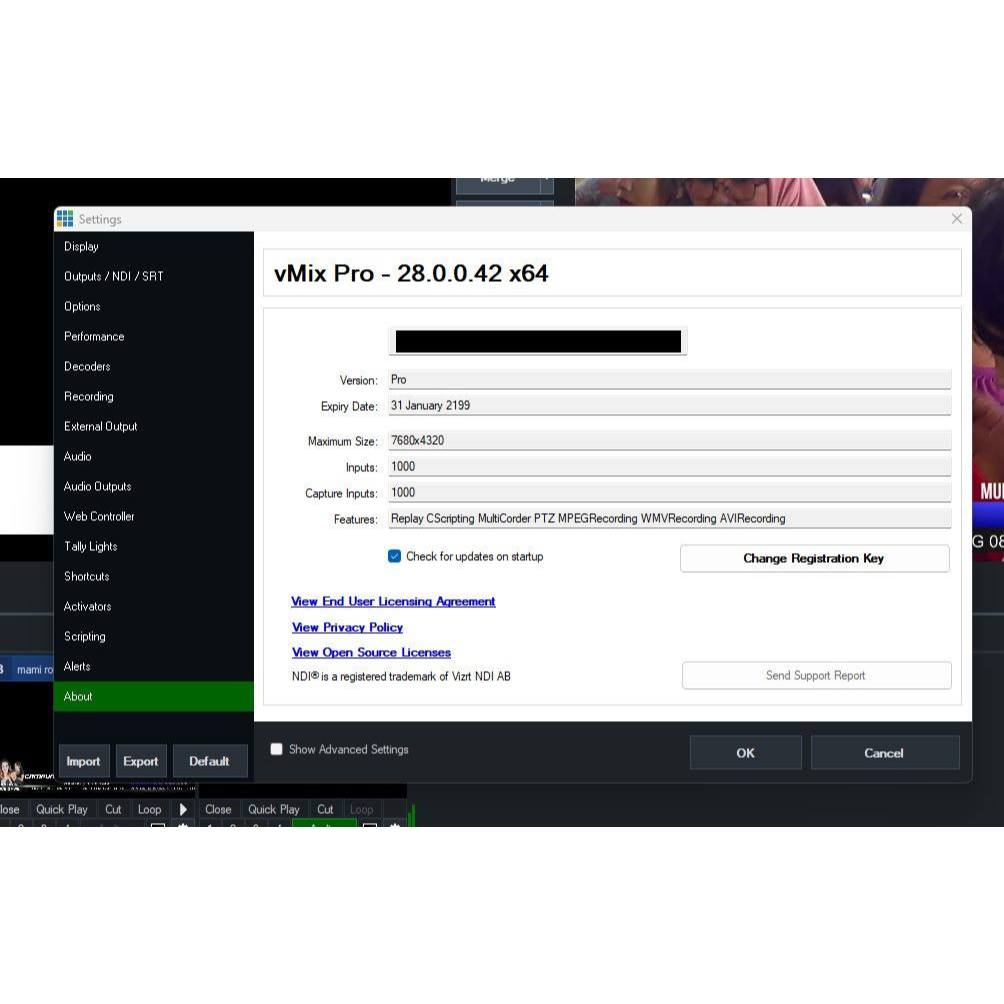1004x1004 pixels.
Task: Select External Output in the sidebar
Action: [x=154, y=426]
